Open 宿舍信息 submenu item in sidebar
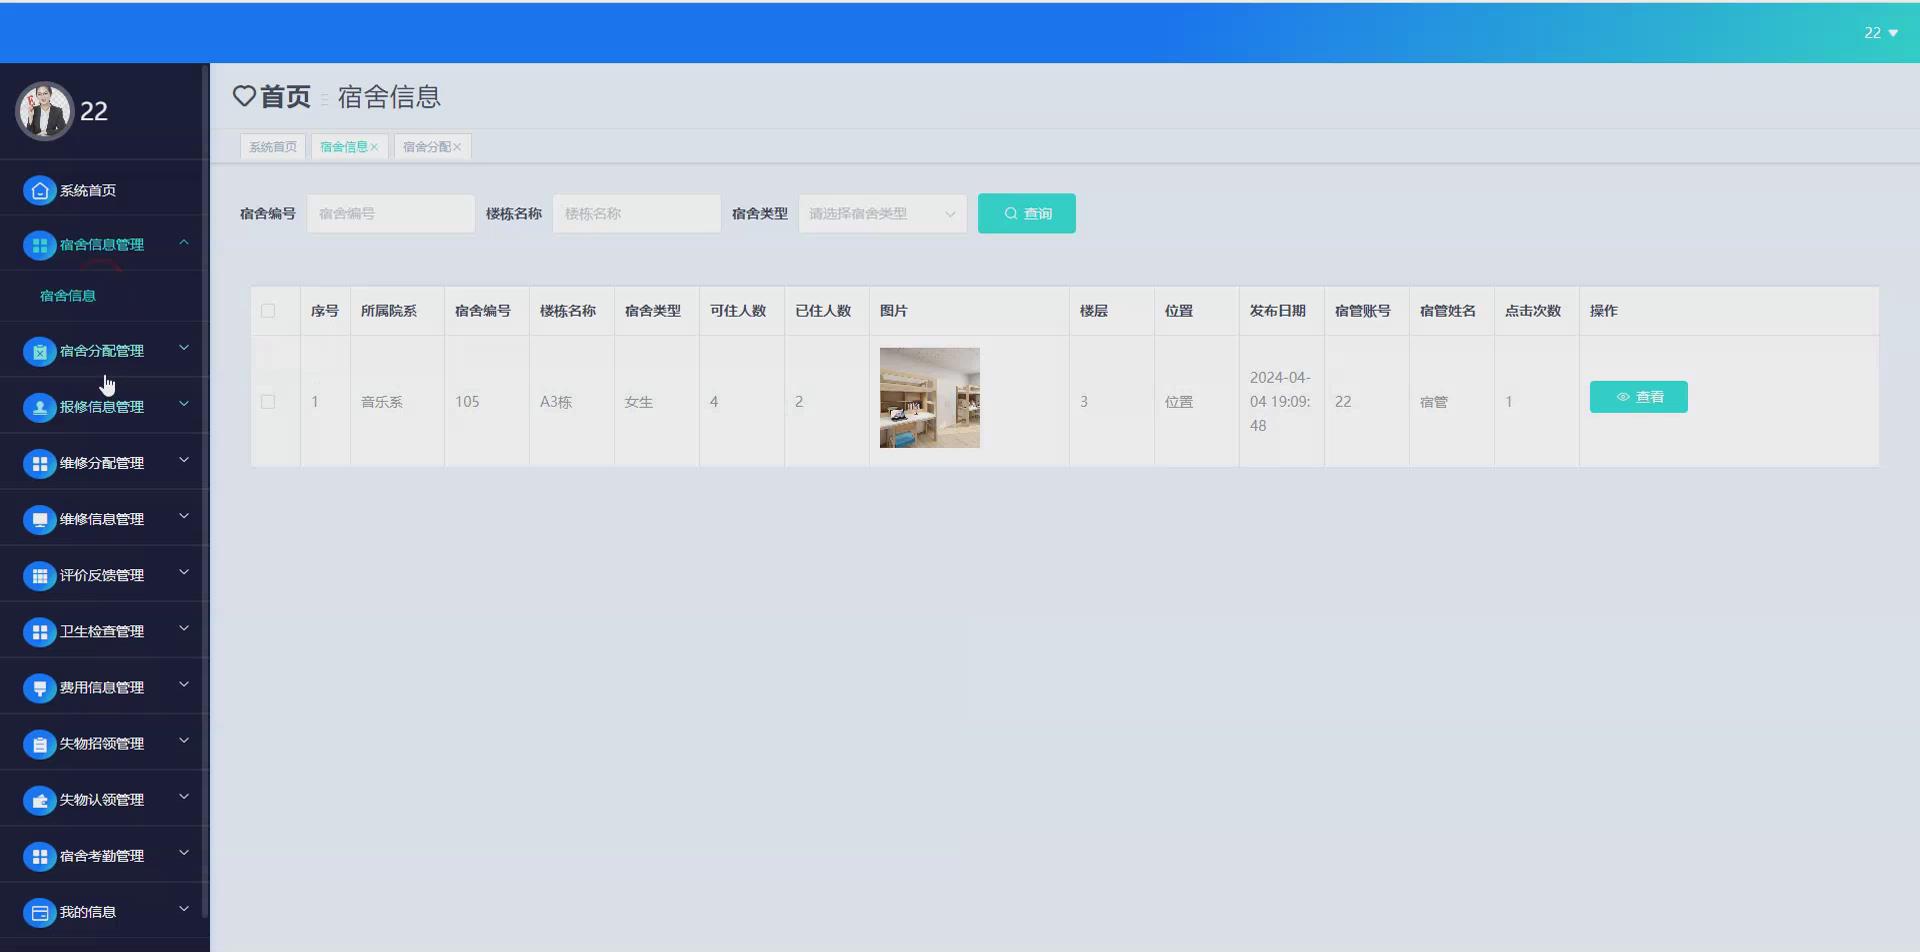The height and width of the screenshot is (952, 1920). click(x=68, y=296)
